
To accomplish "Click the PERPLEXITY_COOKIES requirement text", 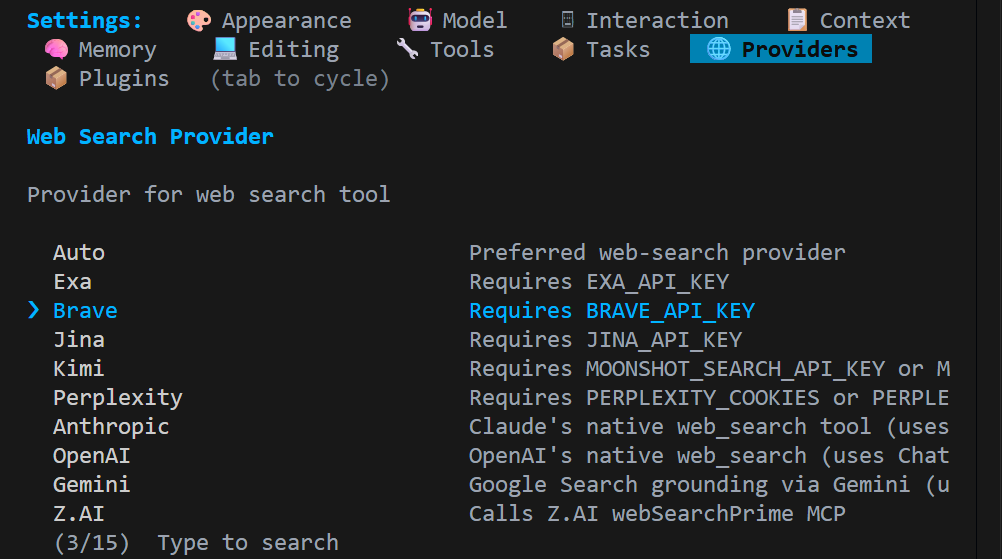I will coord(709,398).
